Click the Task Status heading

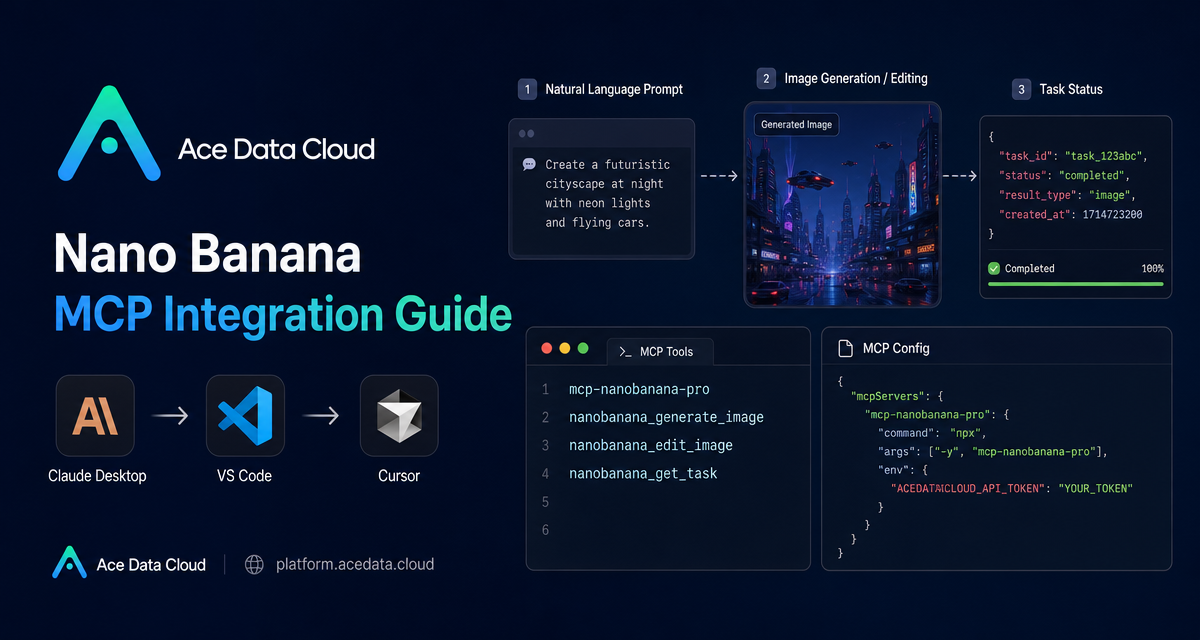pos(1071,89)
